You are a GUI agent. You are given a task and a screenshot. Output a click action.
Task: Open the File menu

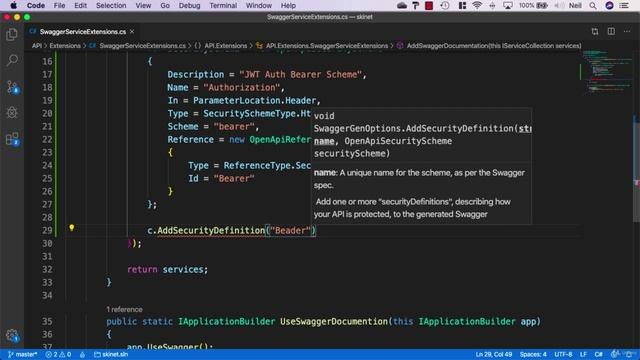tap(59, 5)
